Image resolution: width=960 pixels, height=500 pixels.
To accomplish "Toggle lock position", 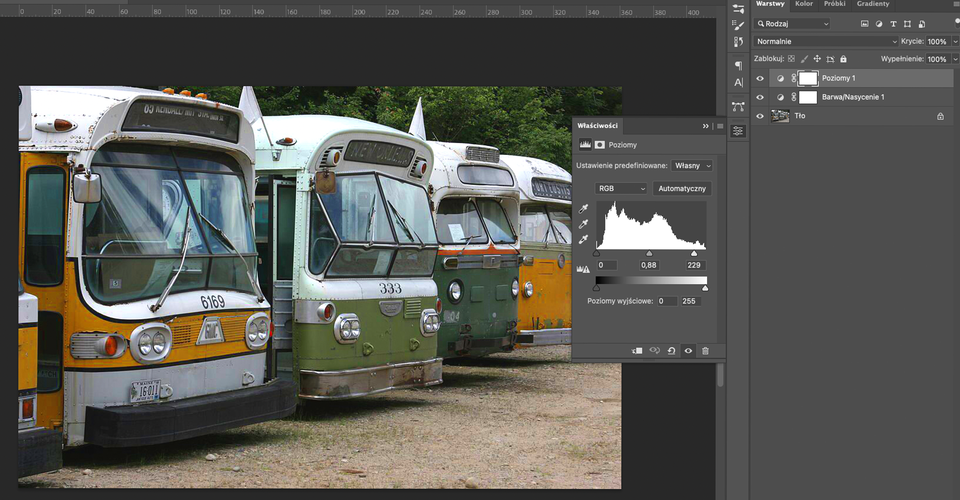I will click(x=817, y=59).
